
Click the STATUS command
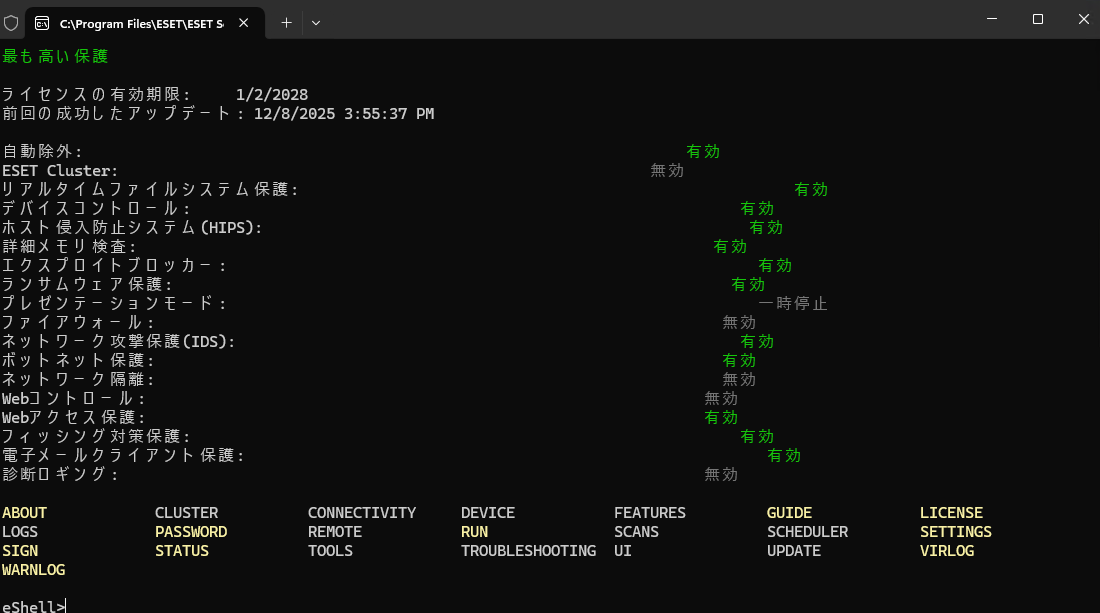pyautogui.click(x=182, y=551)
